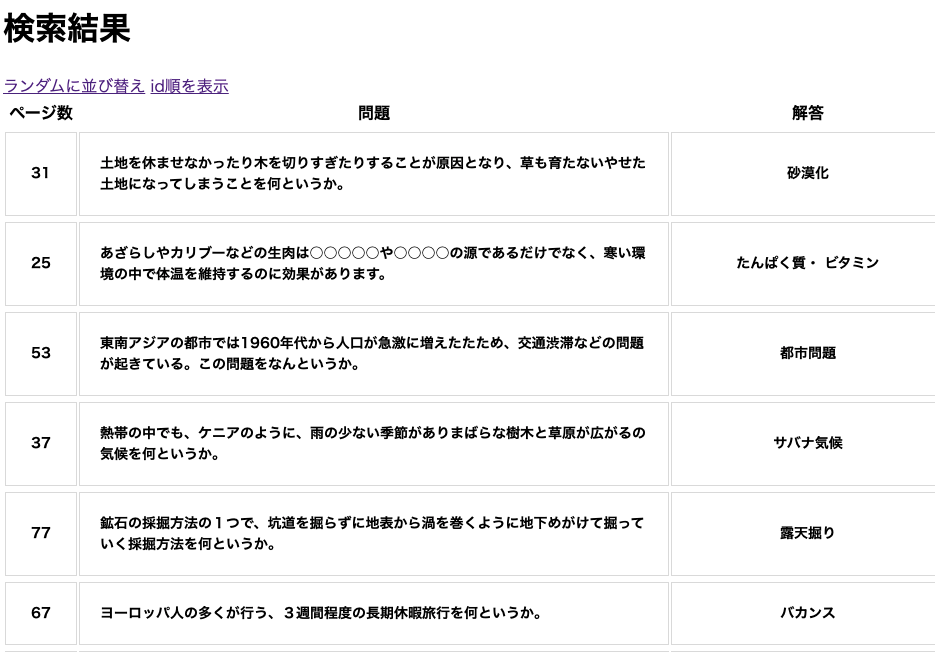Select the 検索結果 page heading
Screen dimensions: 935x652
coord(65,30)
